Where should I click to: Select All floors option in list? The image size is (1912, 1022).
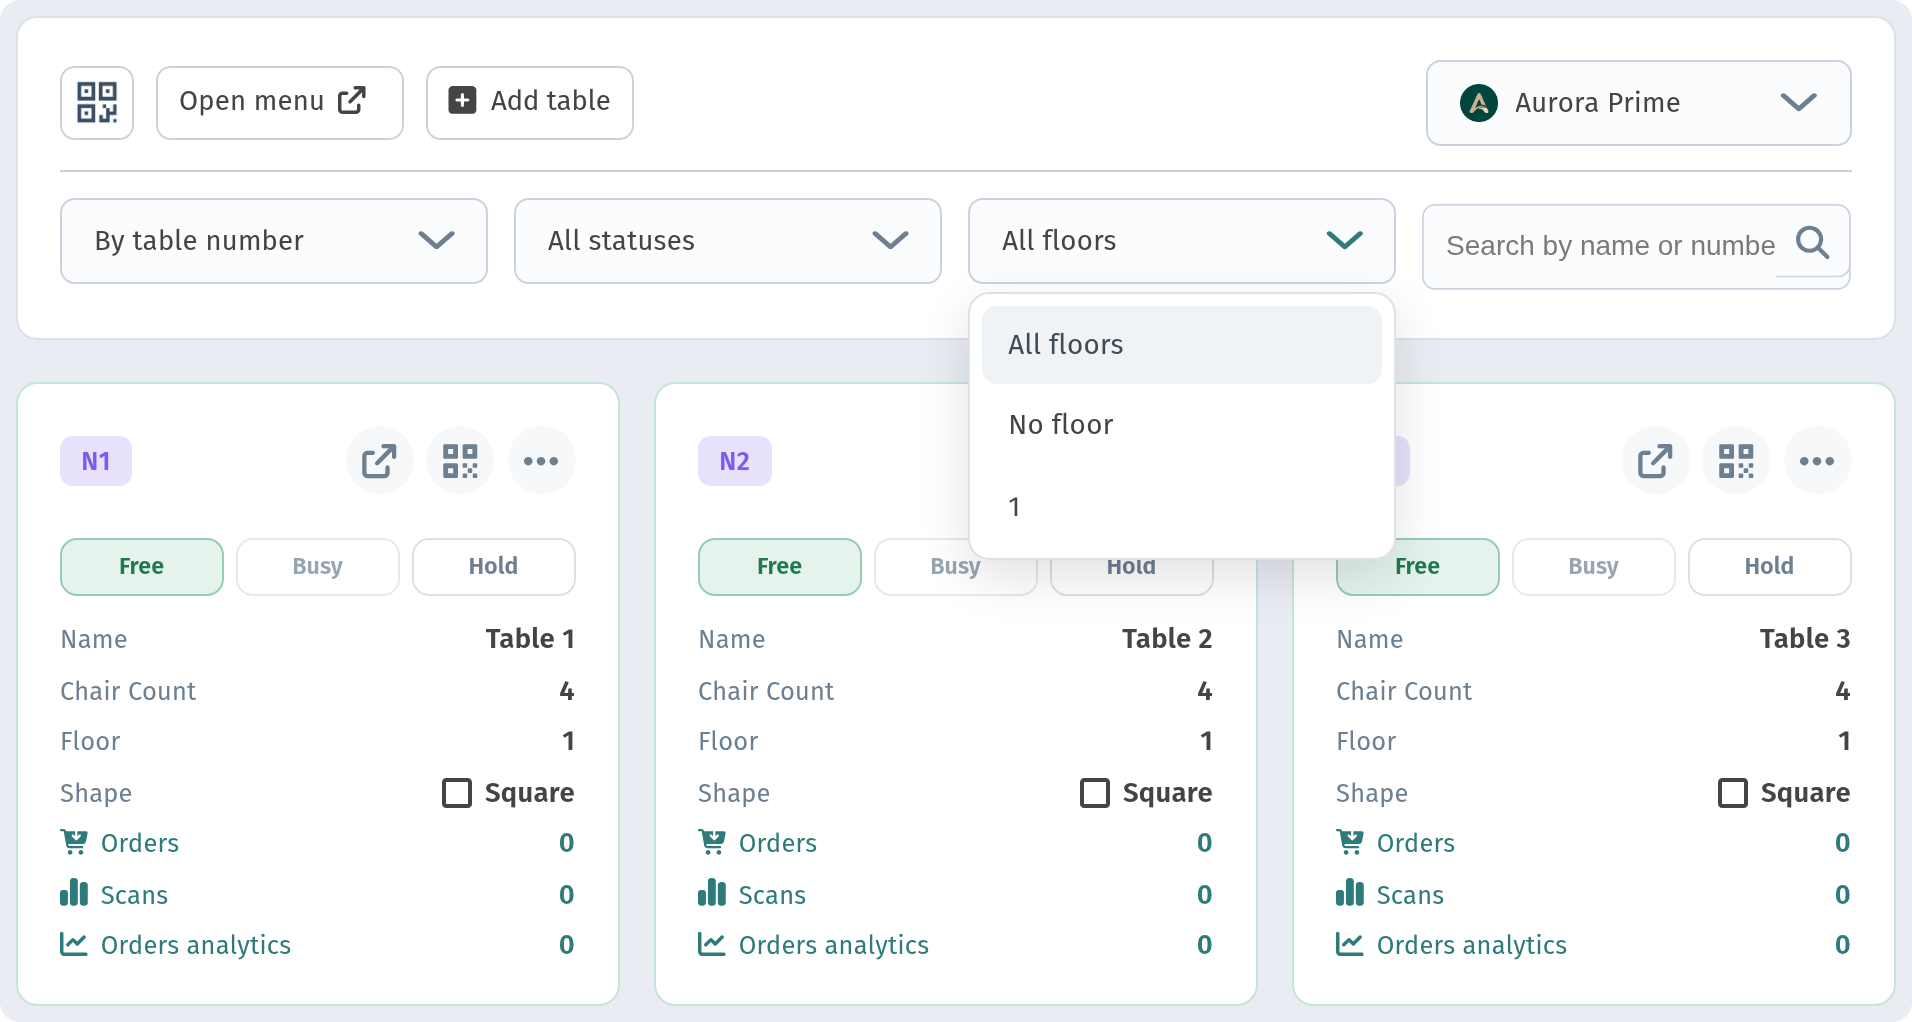[1182, 345]
